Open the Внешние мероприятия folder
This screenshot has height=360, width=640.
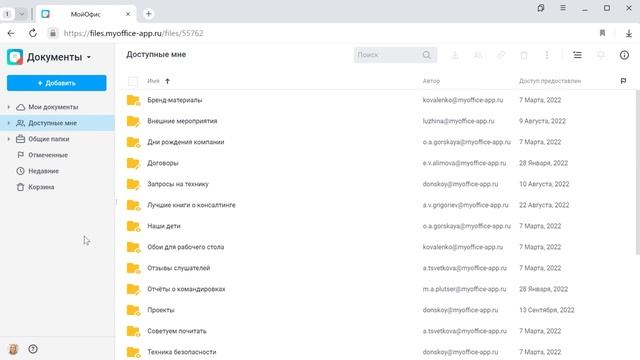point(182,121)
